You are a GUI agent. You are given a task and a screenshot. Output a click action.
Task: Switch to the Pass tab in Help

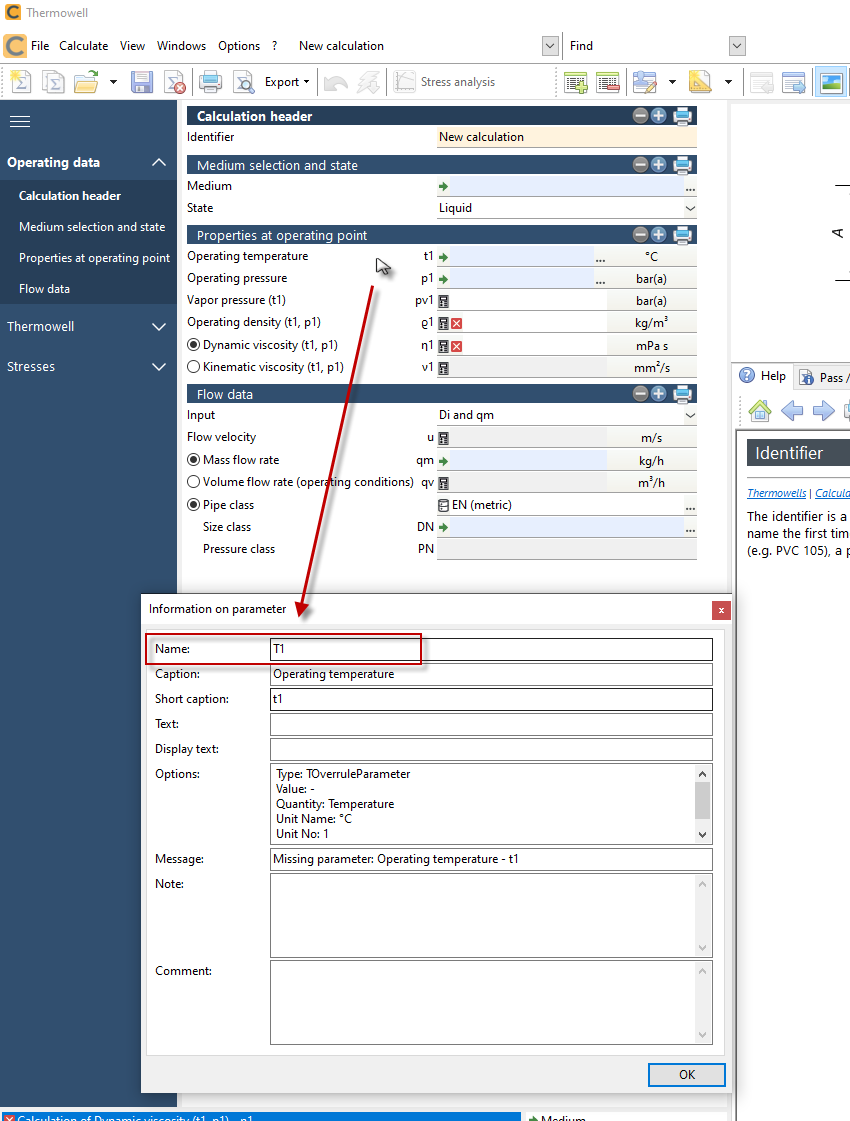(825, 376)
